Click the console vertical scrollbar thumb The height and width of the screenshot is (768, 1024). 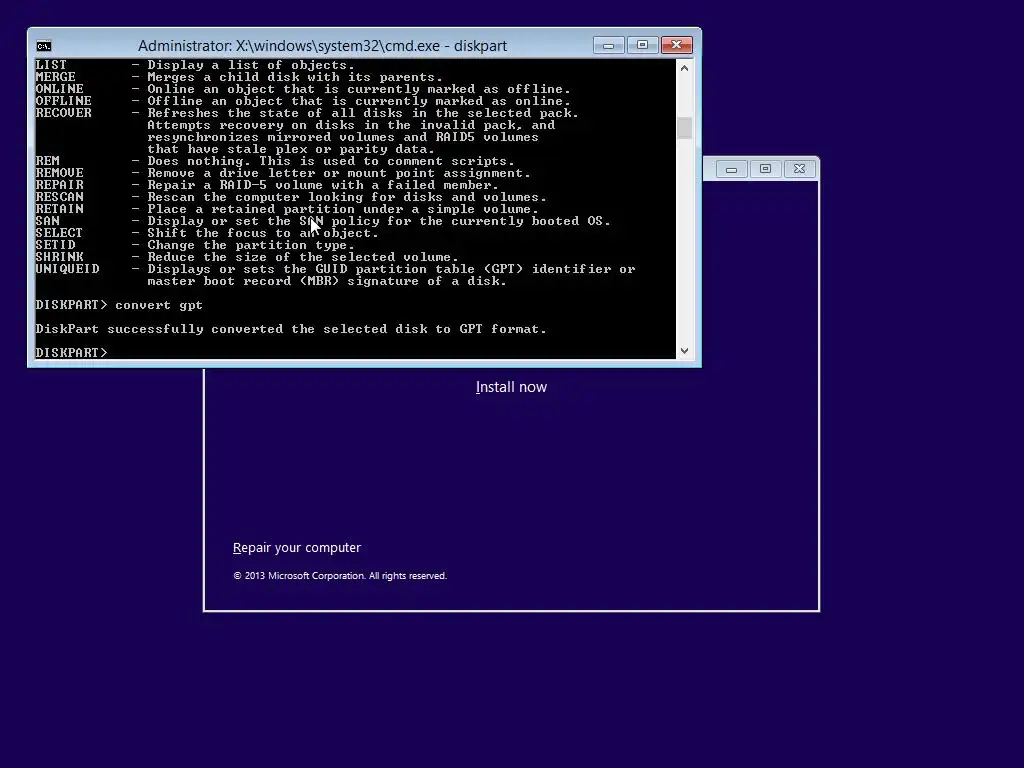click(684, 128)
